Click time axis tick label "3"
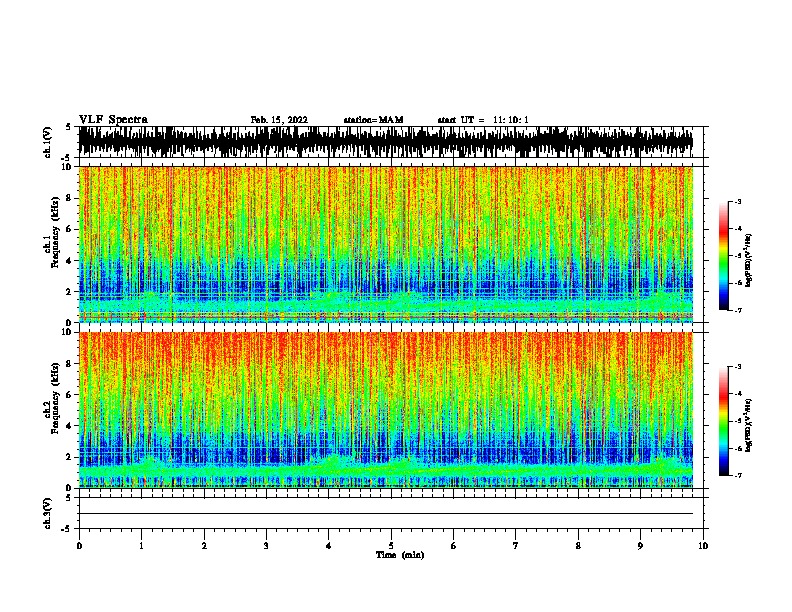 pos(266,545)
